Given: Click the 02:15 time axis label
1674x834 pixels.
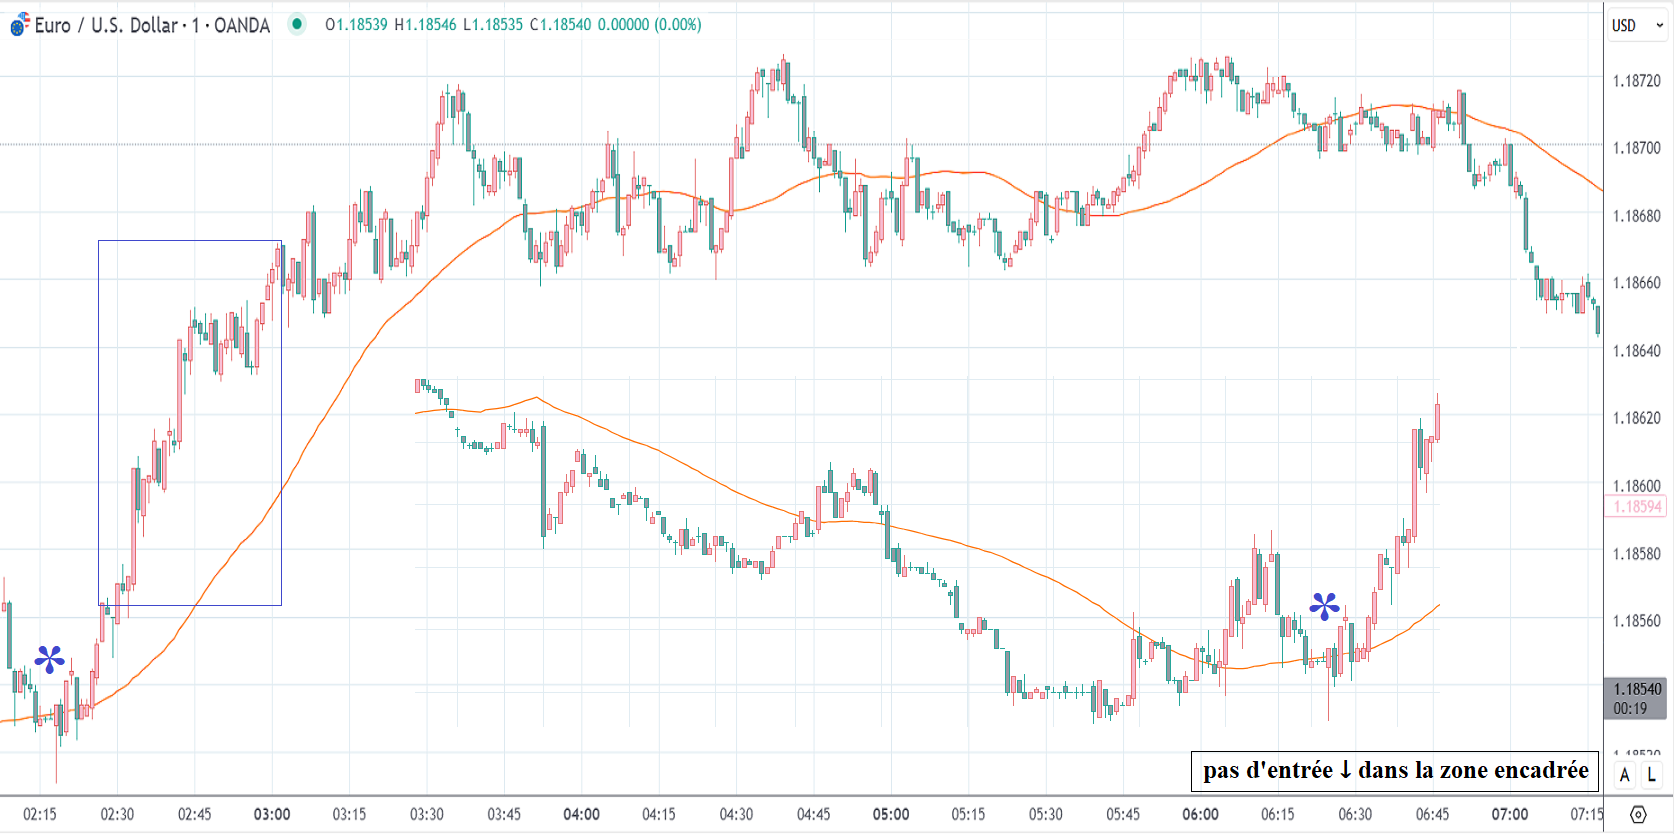Looking at the screenshot, I should tap(40, 814).
